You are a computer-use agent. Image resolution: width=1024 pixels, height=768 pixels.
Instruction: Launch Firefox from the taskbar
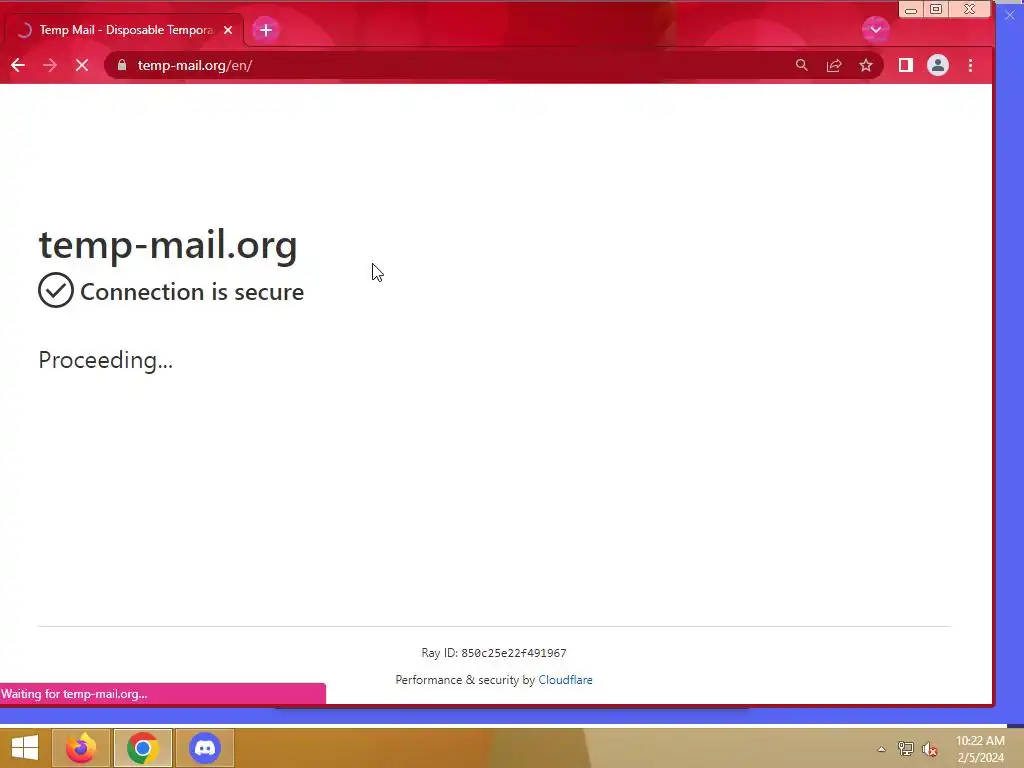click(x=81, y=748)
